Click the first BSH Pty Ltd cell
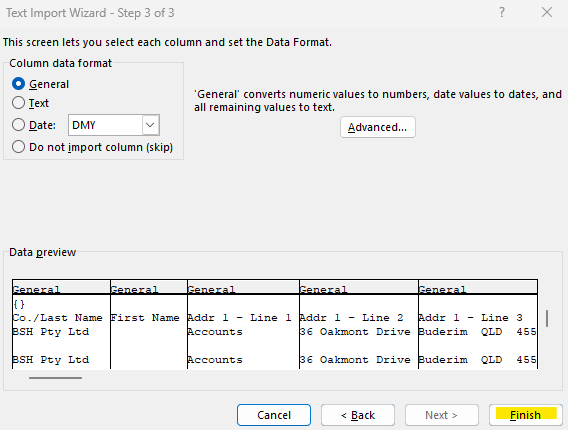568x430 pixels. 51,332
